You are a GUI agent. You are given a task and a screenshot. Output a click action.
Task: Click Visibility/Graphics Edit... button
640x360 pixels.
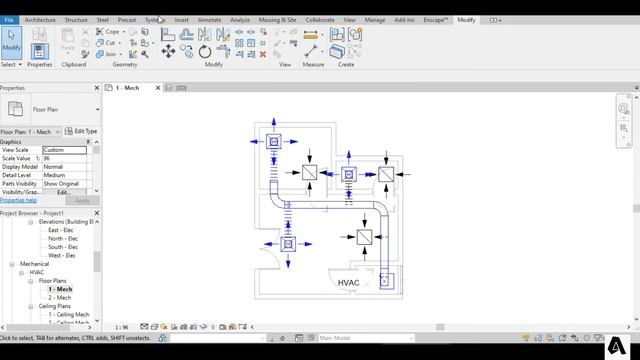(64, 192)
